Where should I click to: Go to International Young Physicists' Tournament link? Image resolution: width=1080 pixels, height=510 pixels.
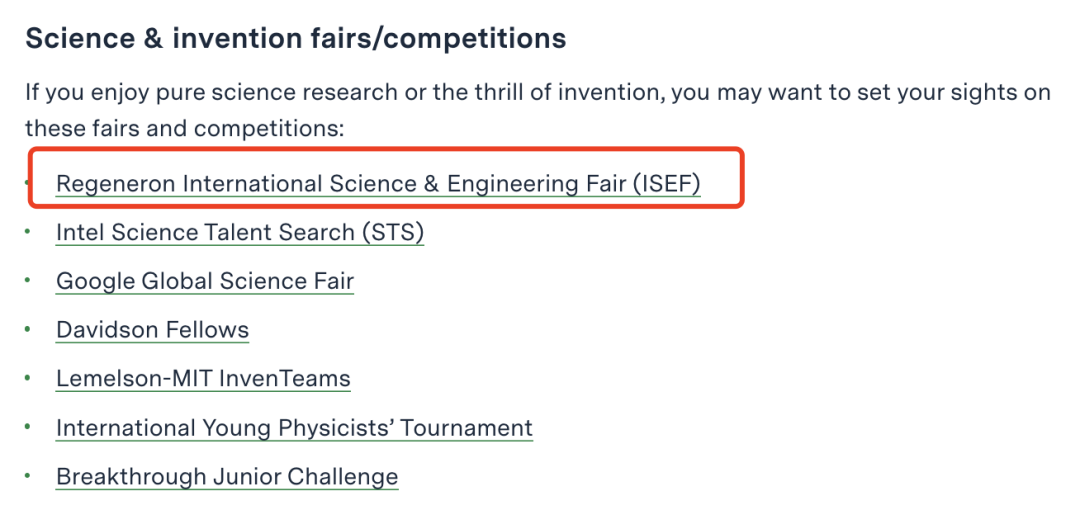(x=294, y=428)
